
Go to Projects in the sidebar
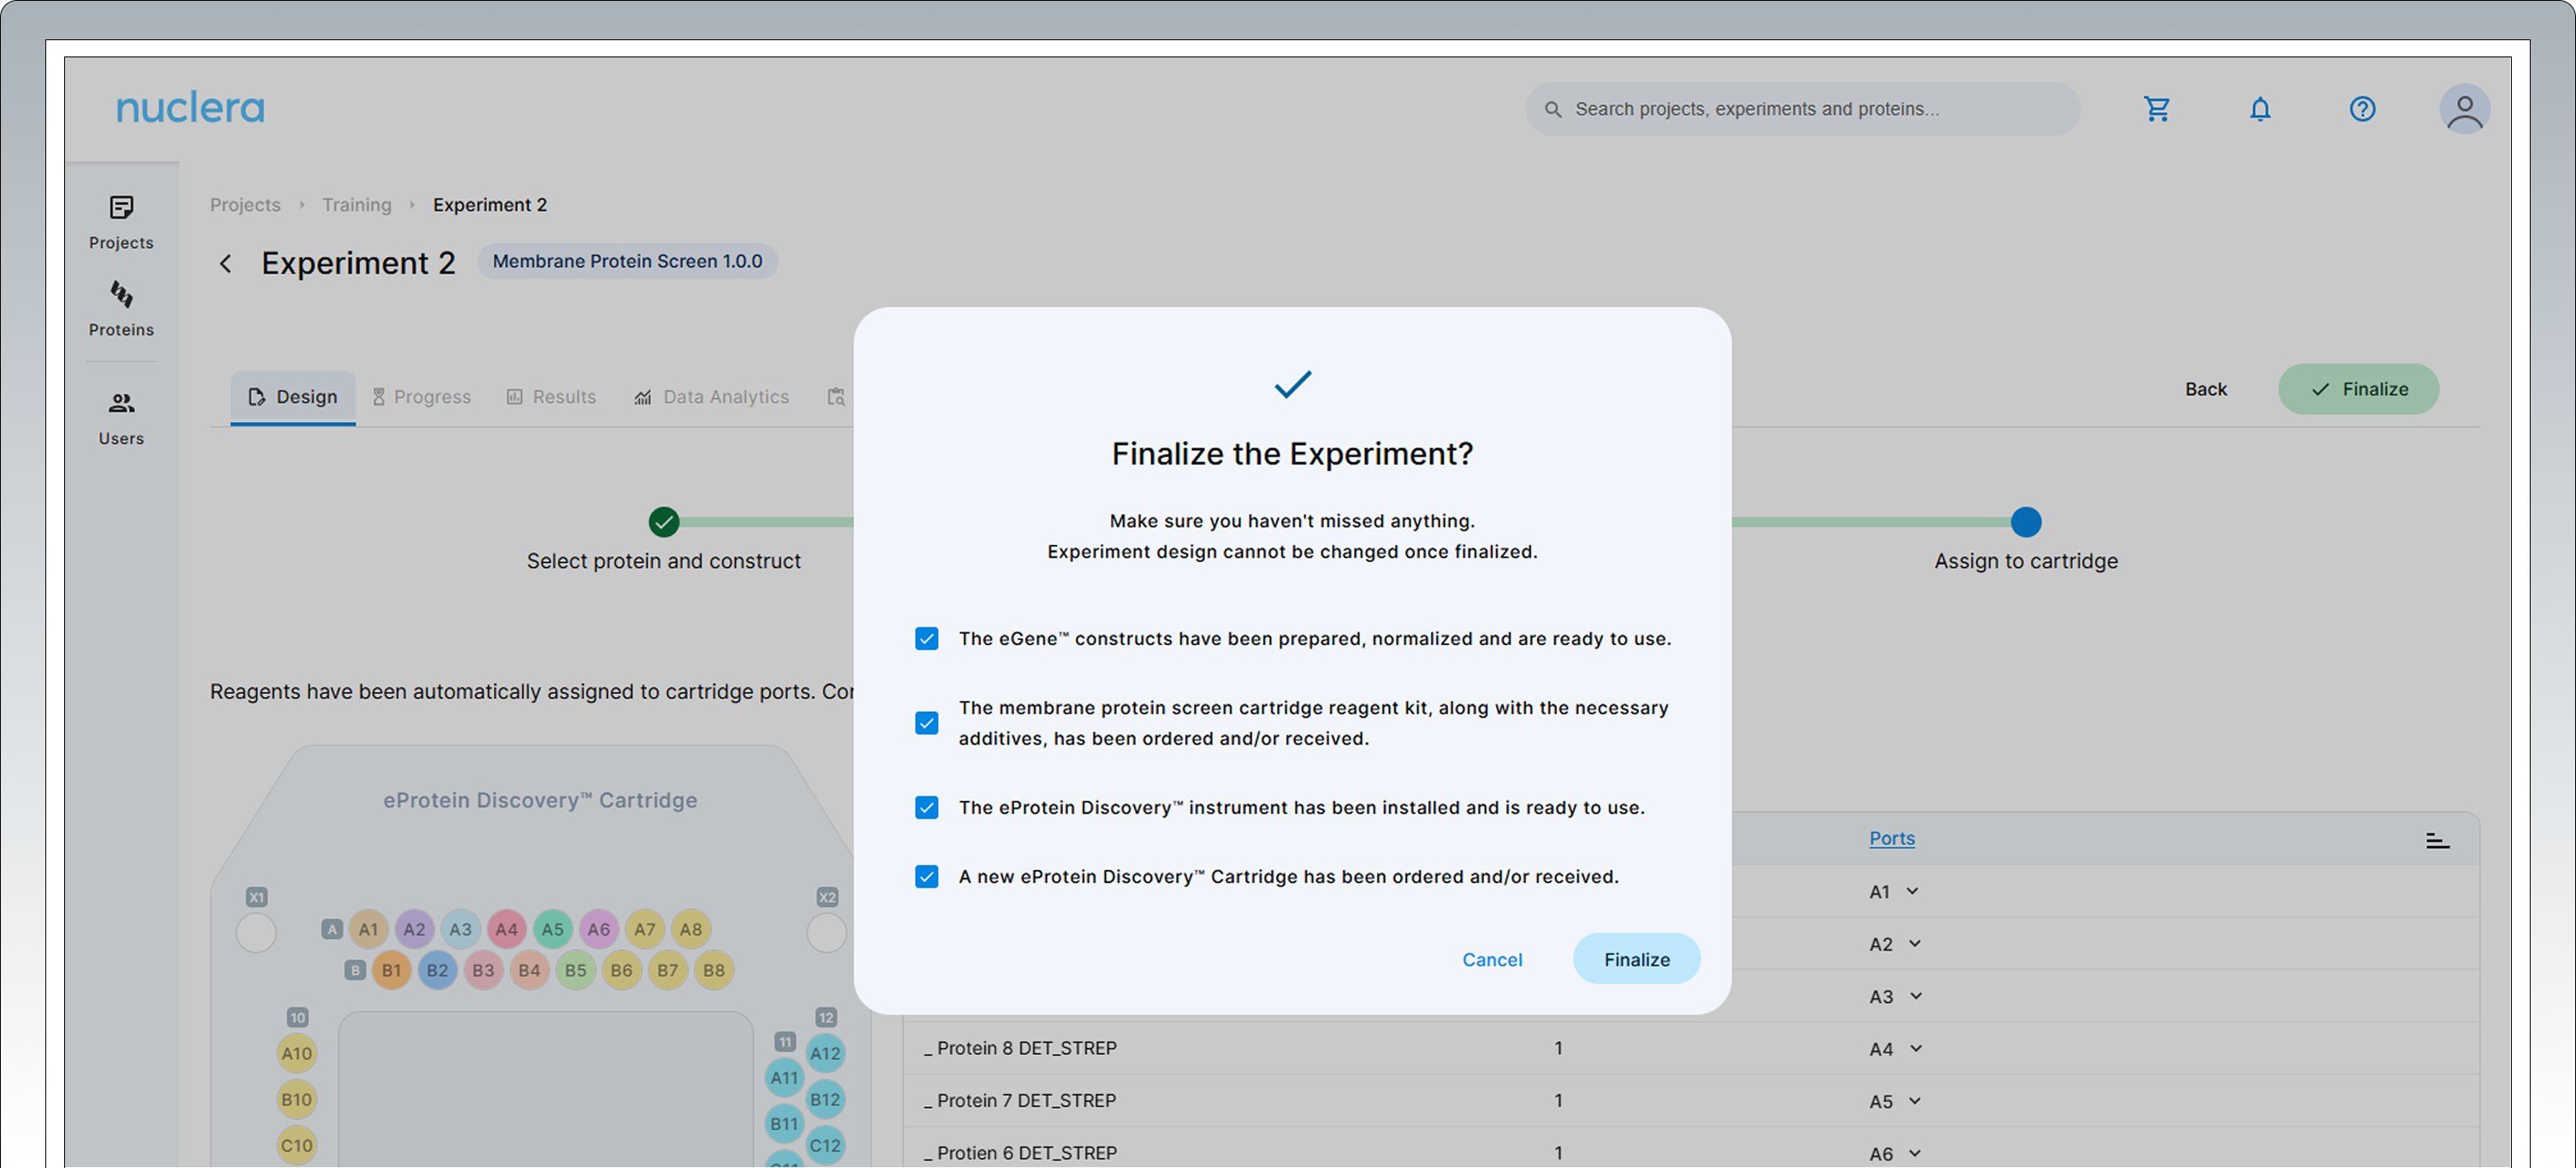point(121,222)
